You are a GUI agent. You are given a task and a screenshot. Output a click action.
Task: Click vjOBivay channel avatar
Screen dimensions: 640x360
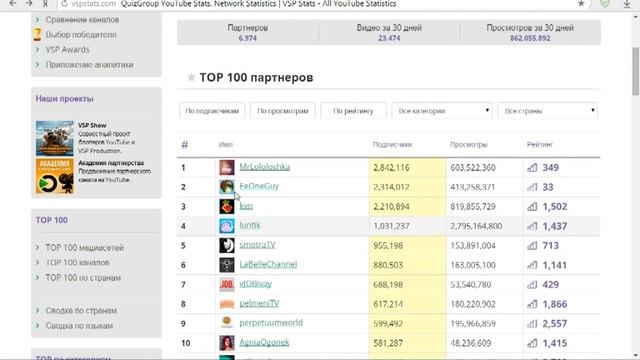pos(227,284)
